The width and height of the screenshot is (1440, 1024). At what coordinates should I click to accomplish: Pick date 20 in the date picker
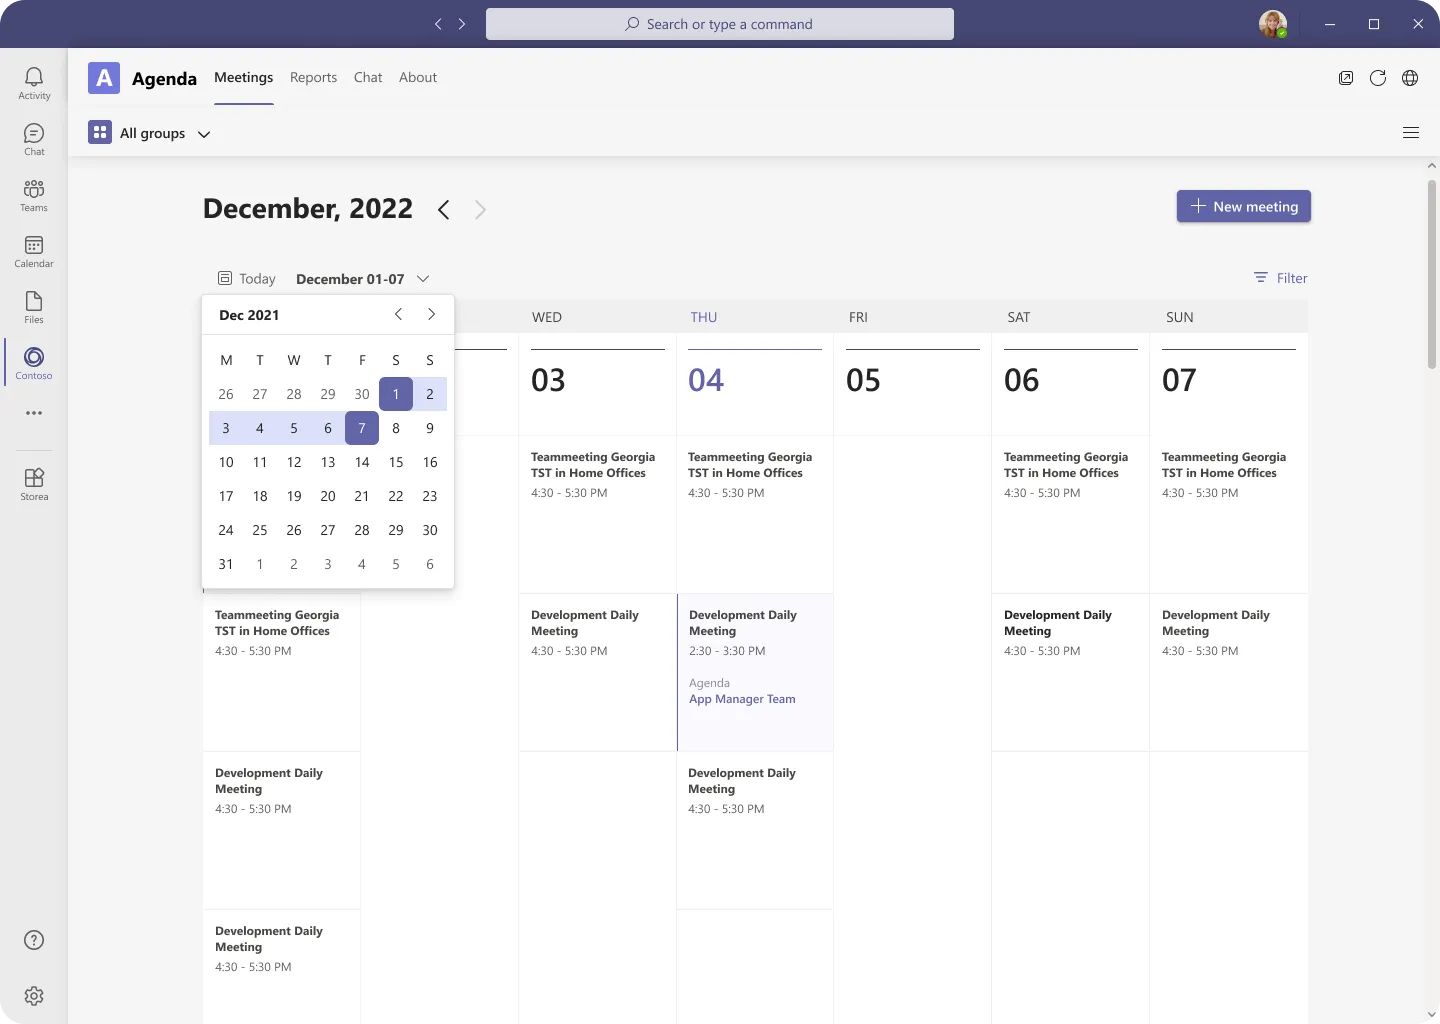328,496
